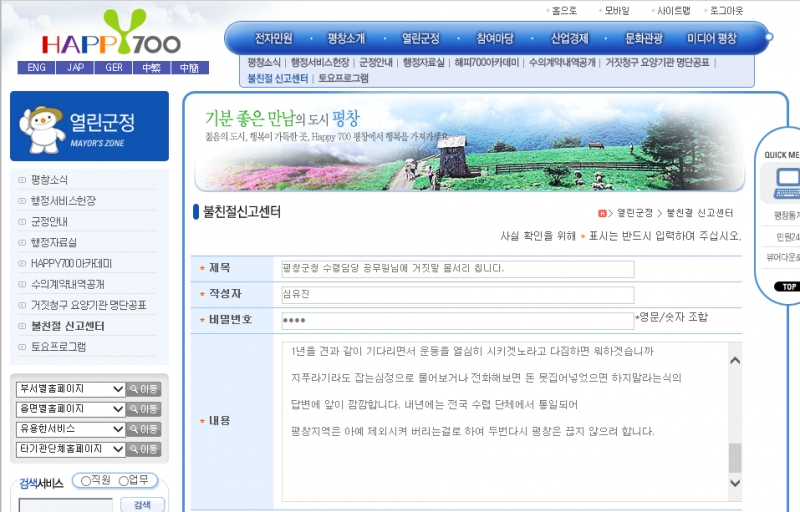Click the snowman mascot icon

(x=42, y=126)
